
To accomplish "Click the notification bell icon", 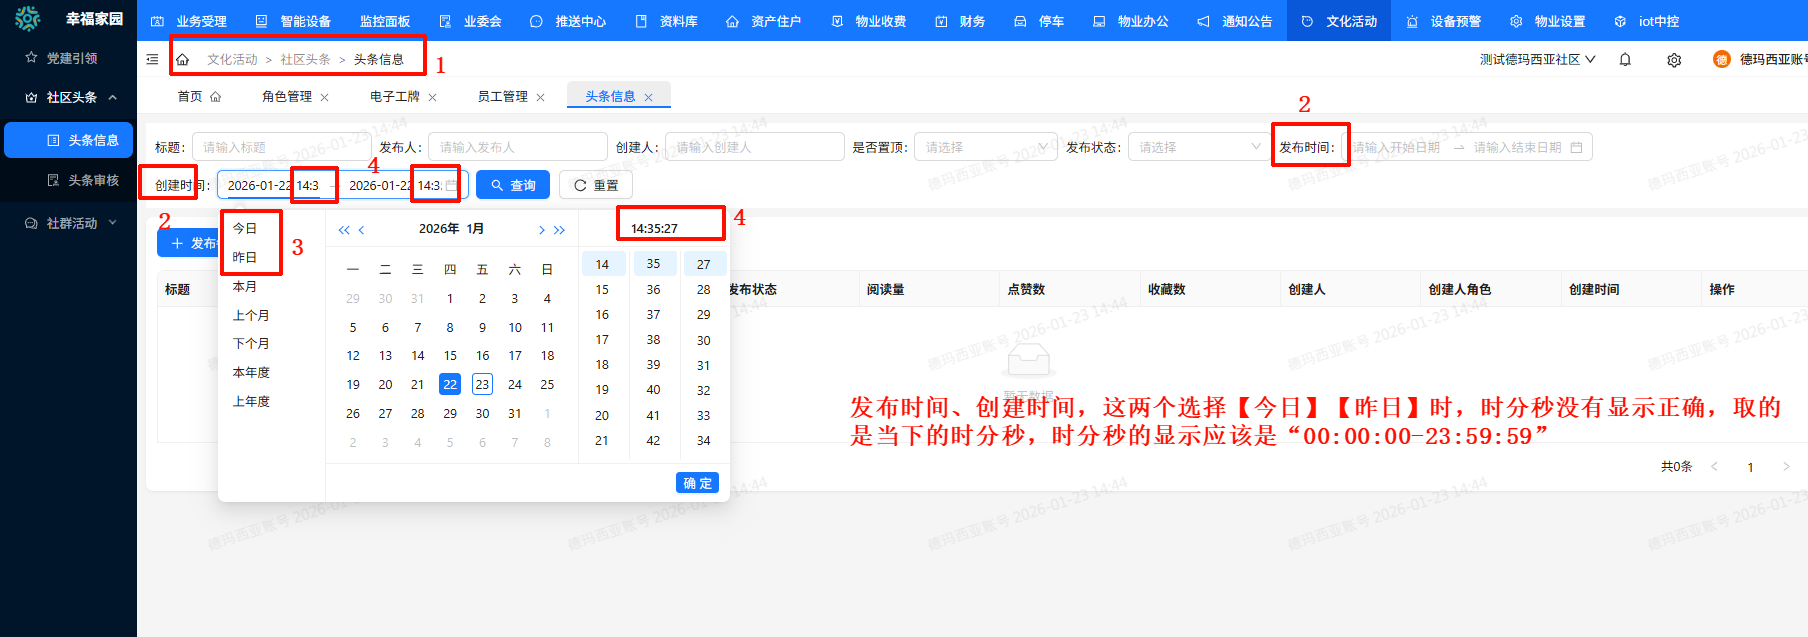I will (1625, 60).
